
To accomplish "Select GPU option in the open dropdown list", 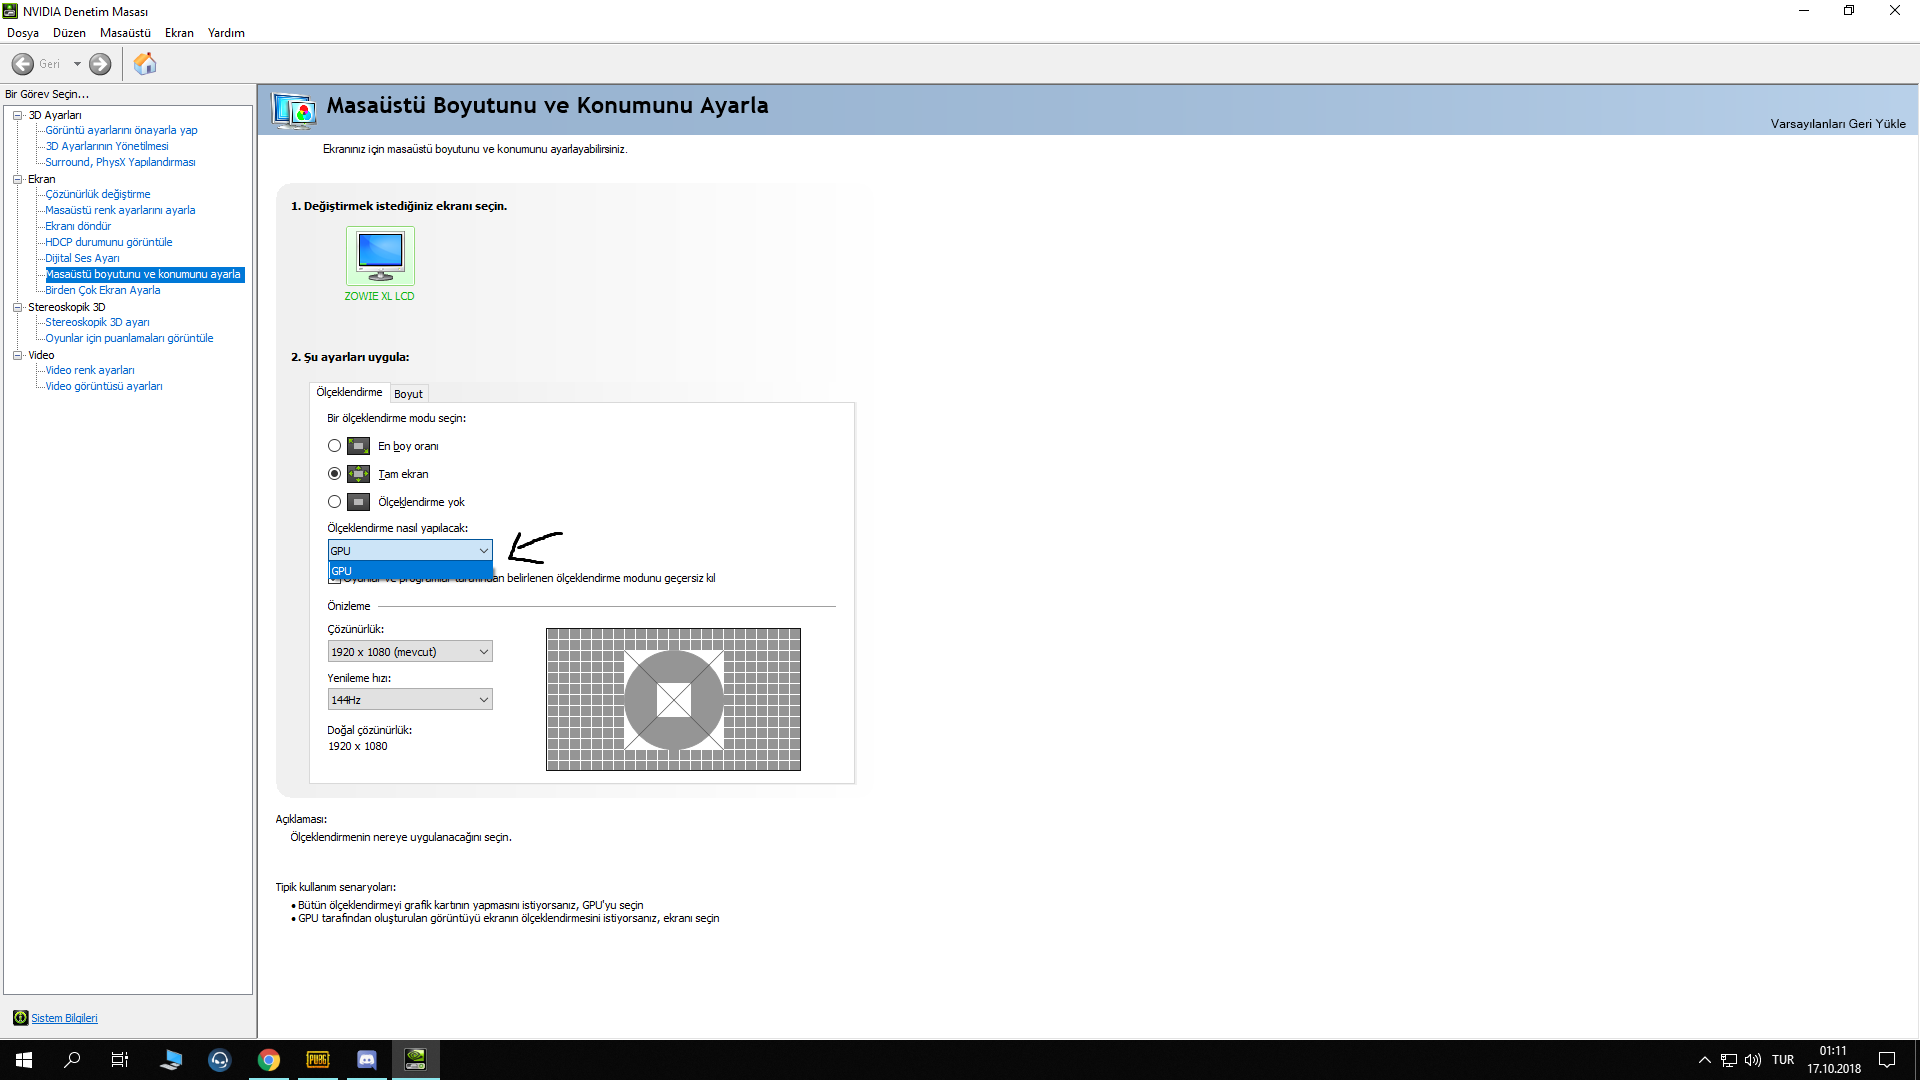I will click(410, 571).
